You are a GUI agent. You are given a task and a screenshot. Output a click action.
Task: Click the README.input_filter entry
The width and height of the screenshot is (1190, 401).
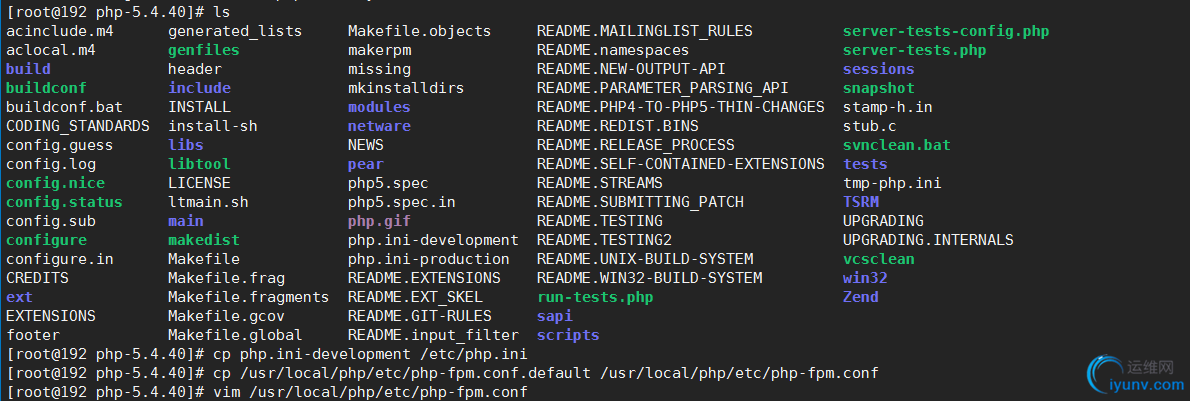[433, 335]
